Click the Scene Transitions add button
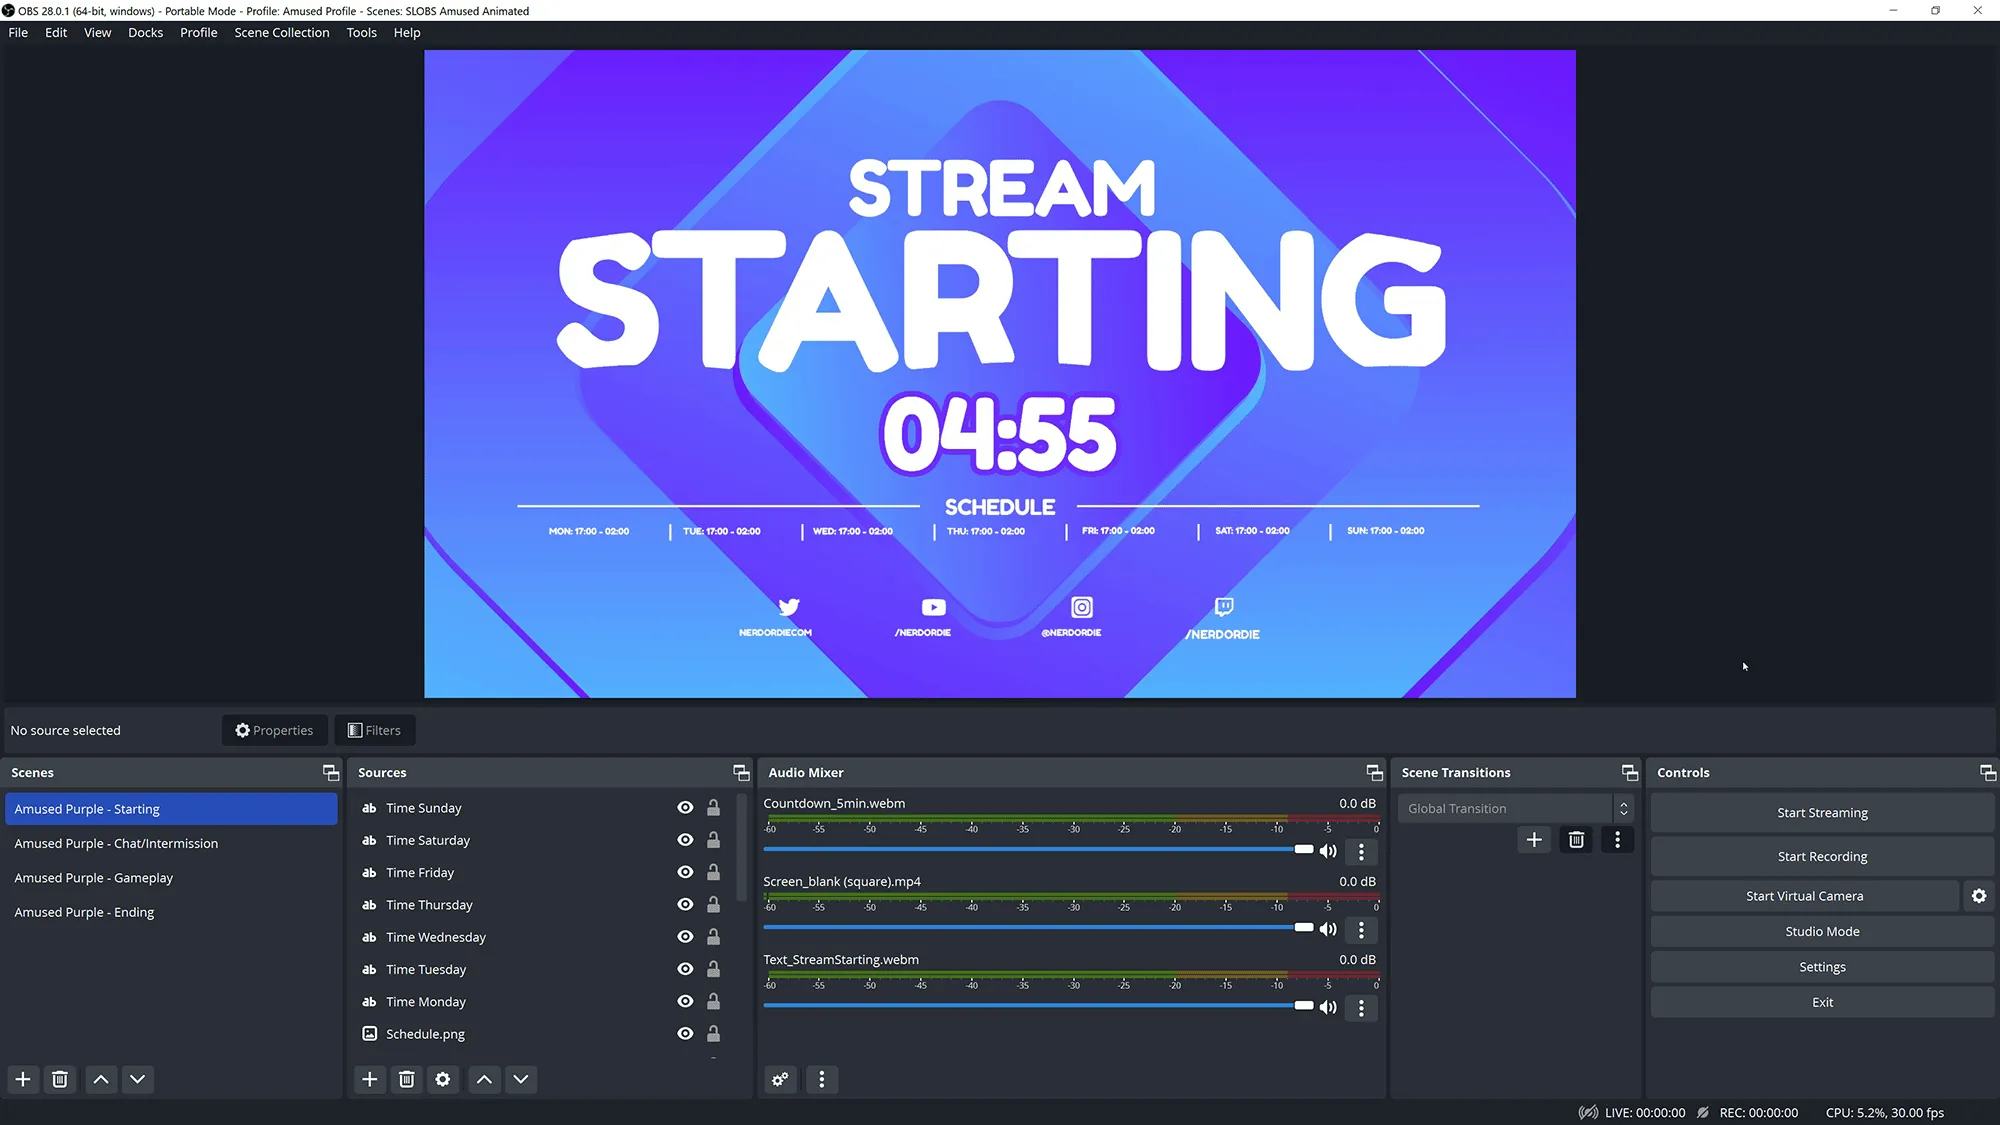Screen dimensions: 2000x1125 (1534, 839)
